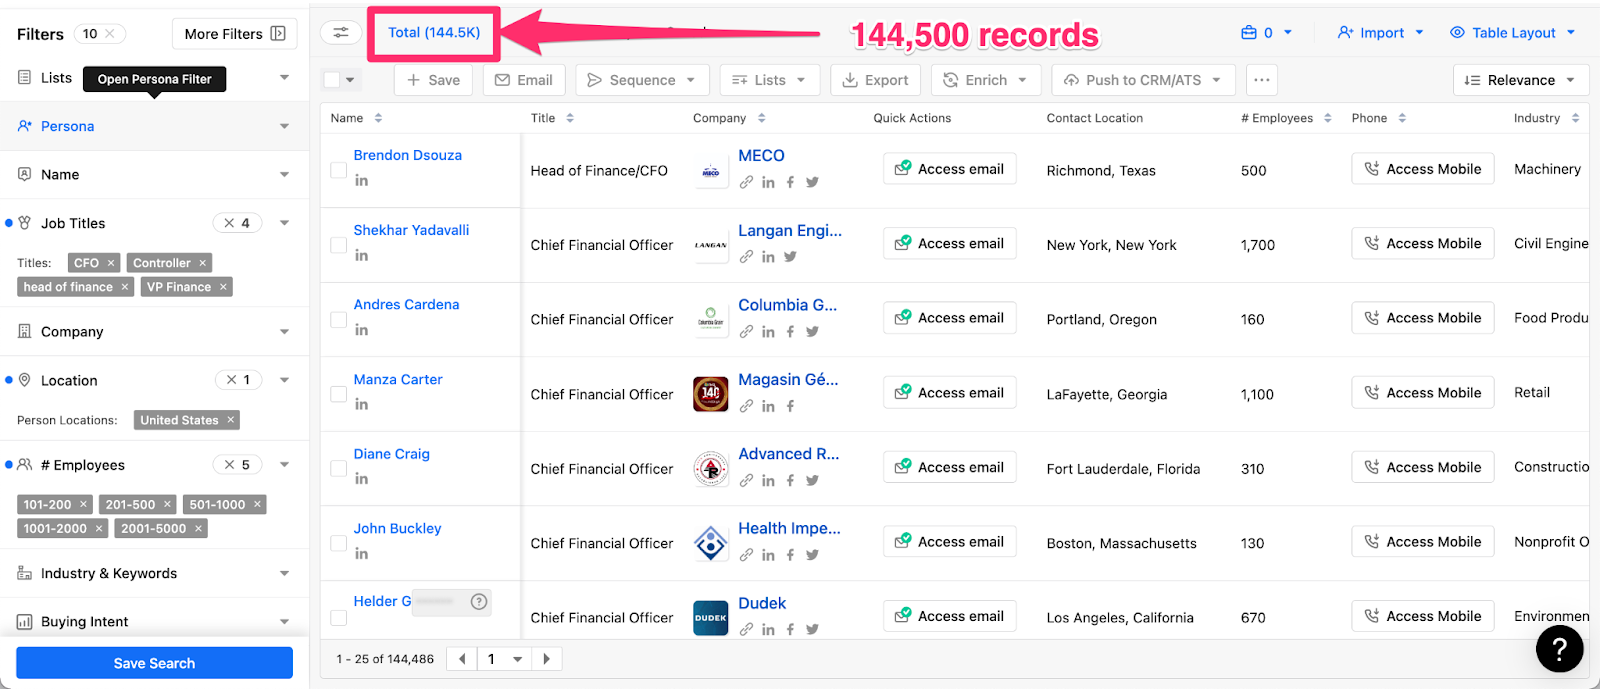This screenshot has height=689, width=1600.
Task: Clear all 10 filters with the X
Action: (x=110, y=34)
